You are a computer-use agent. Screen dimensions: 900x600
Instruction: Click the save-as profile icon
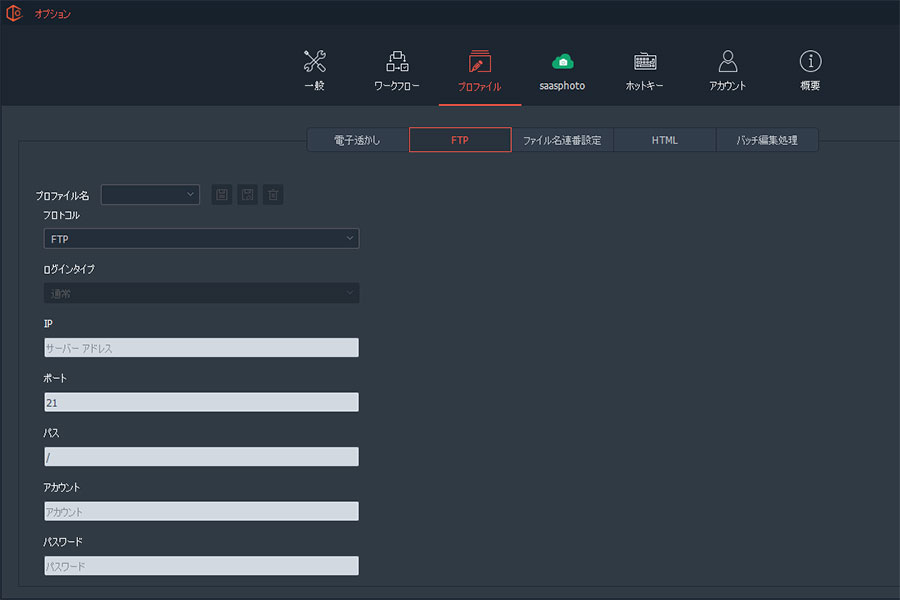[x=247, y=195]
